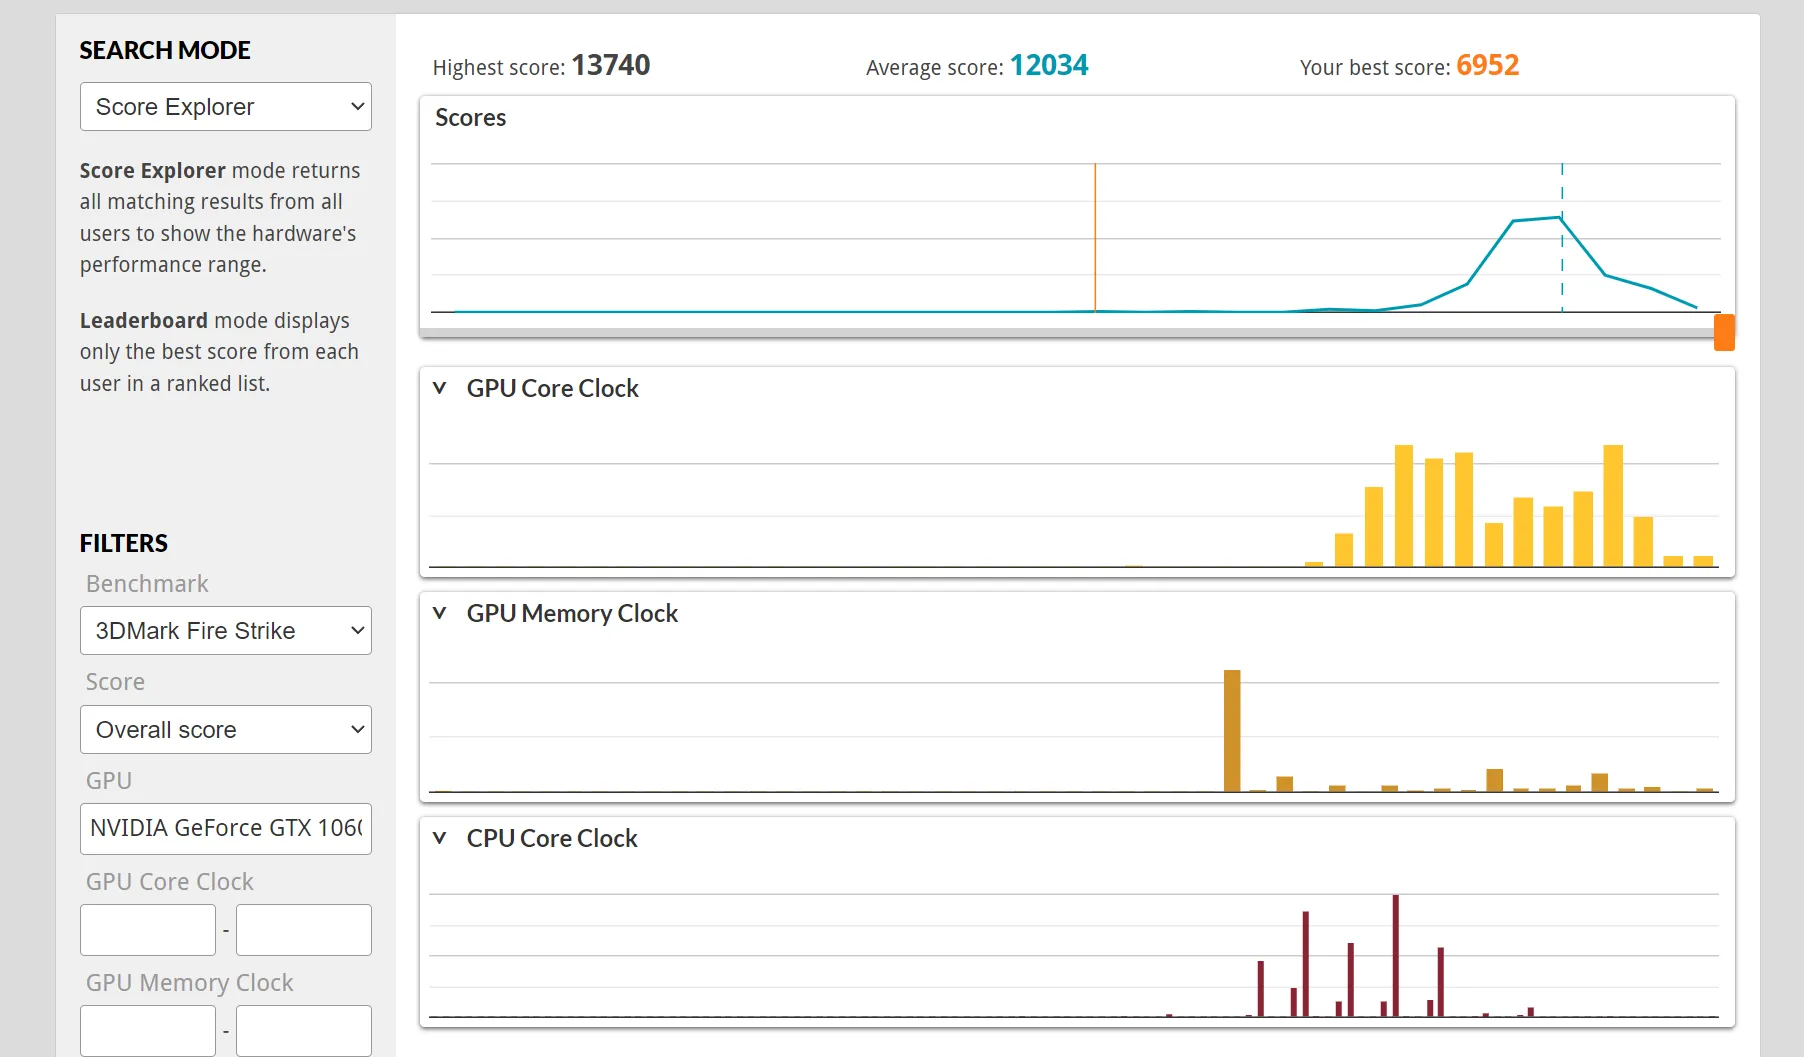Image resolution: width=1804 pixels, height=1057 pixels.
Task: Collapse the GPU Core Clock chart chevron
Action: pyautogui.click(x=439, y=388)
